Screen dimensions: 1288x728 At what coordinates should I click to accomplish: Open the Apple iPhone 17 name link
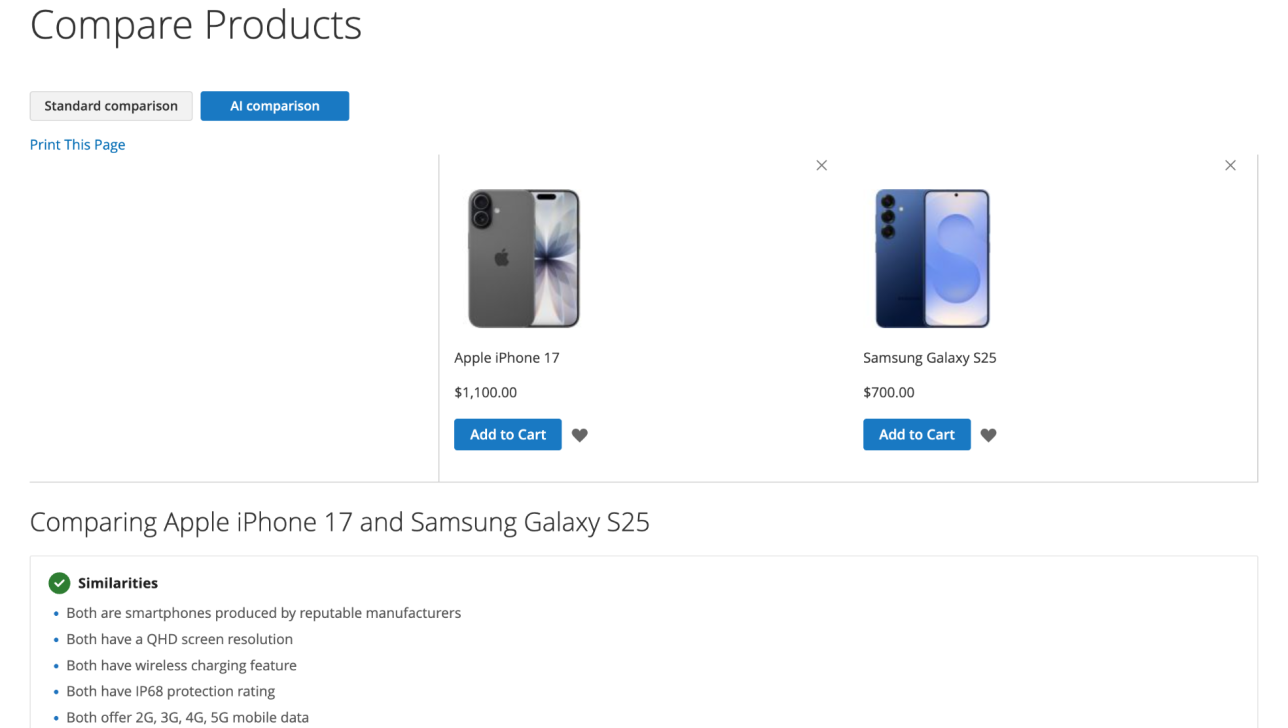507,358
